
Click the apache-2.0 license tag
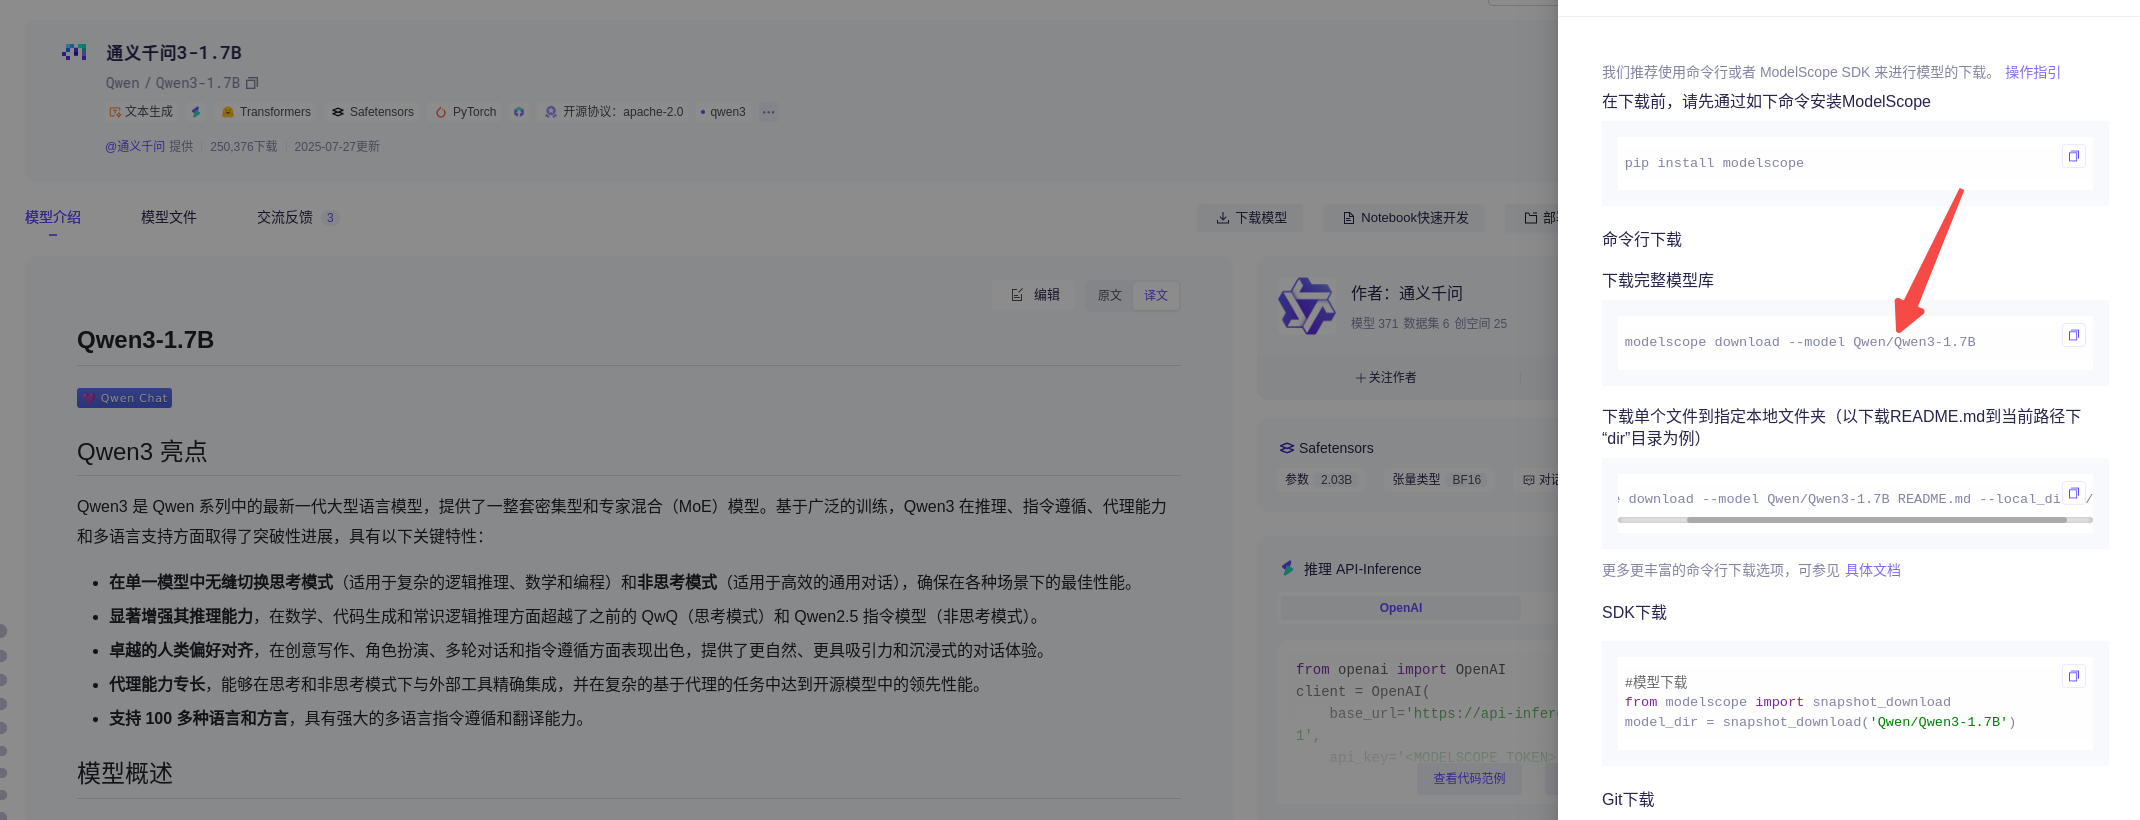(x=613, y=112)
